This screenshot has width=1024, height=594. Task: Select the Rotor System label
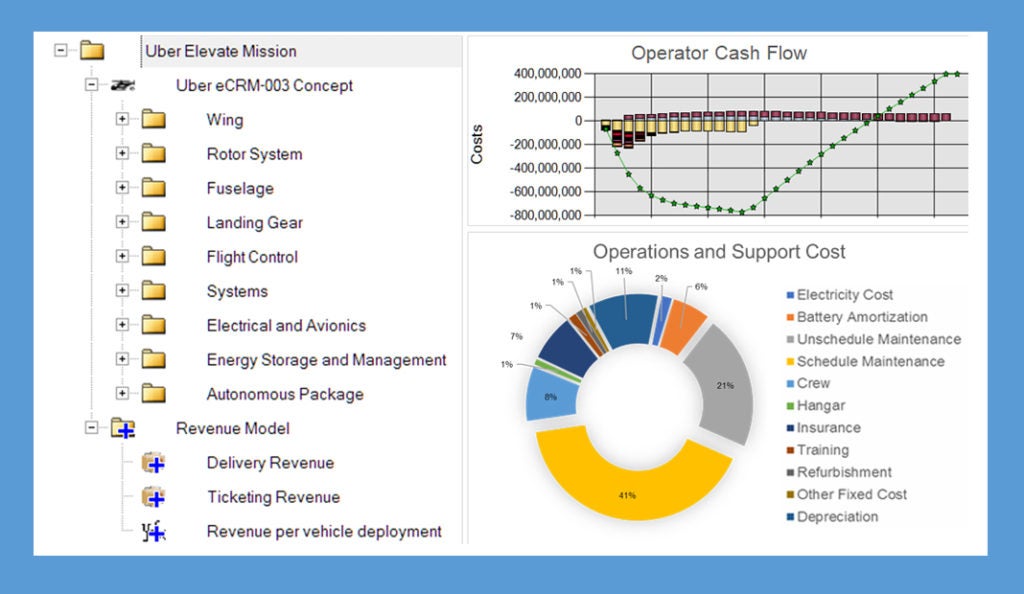255,154
